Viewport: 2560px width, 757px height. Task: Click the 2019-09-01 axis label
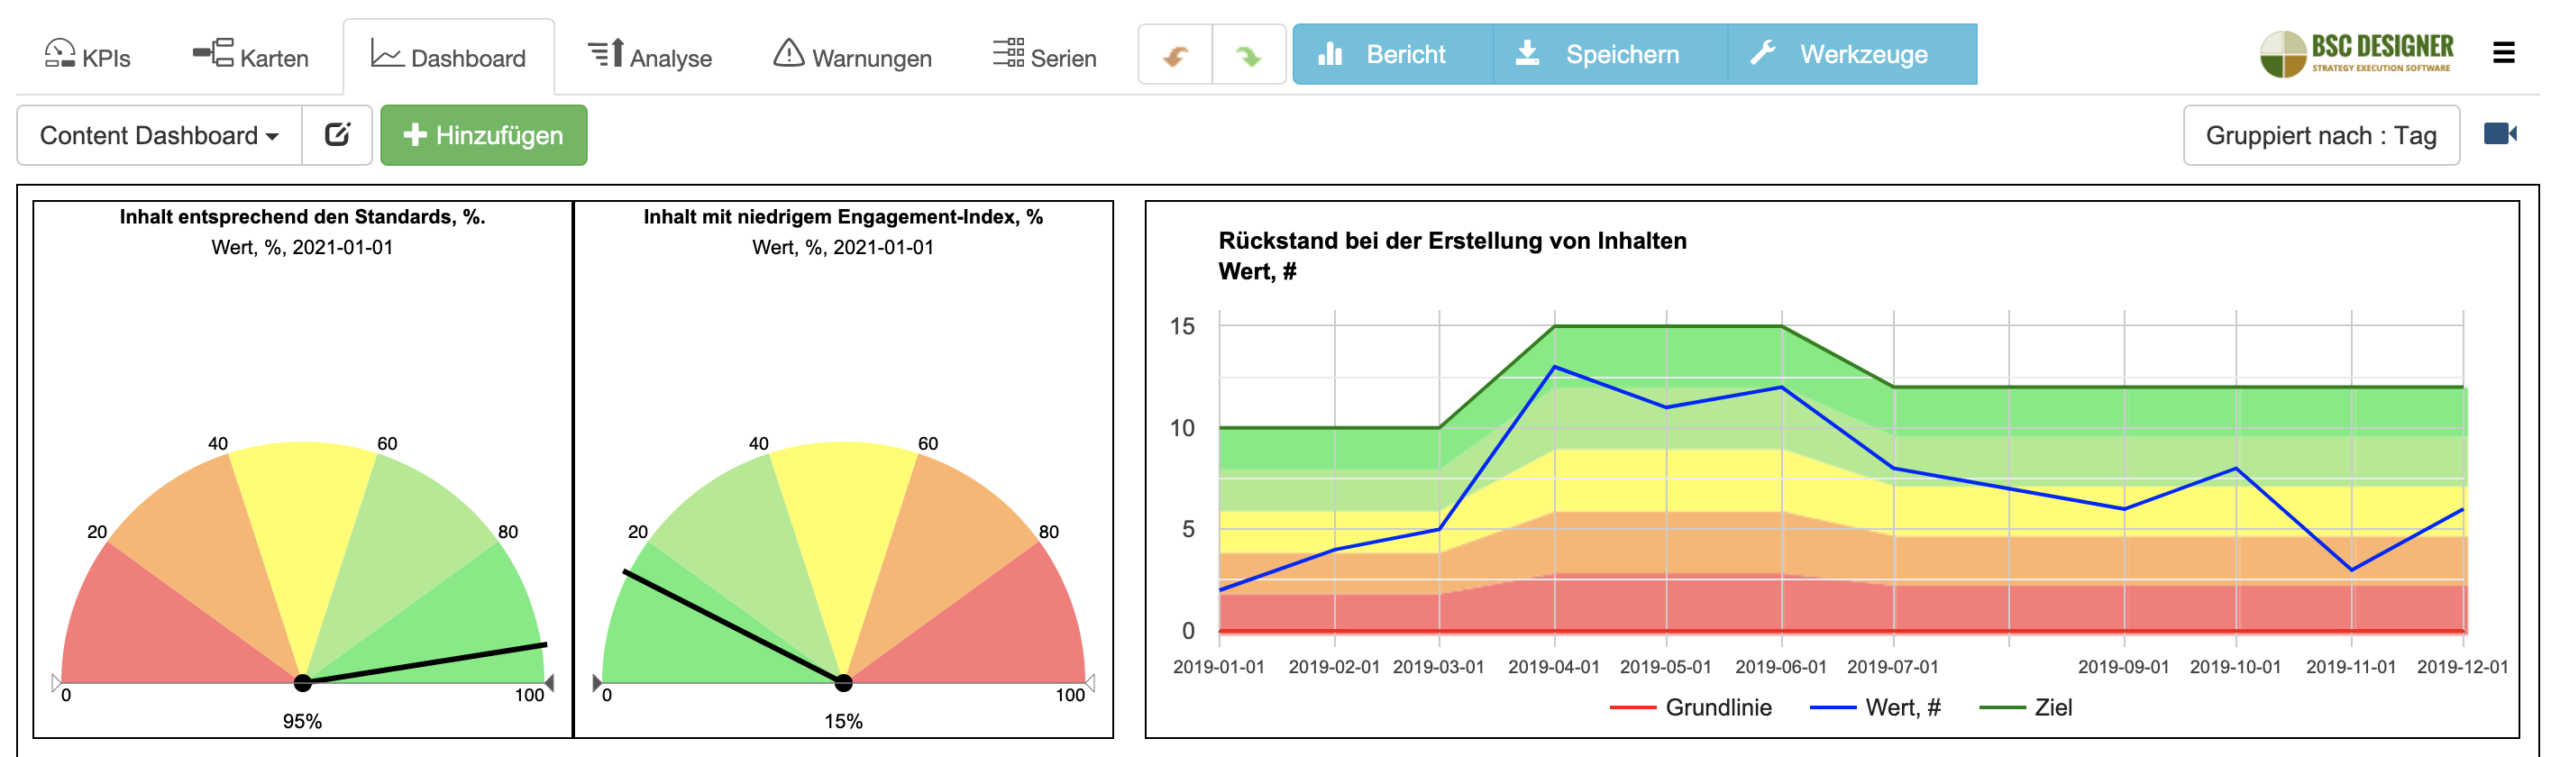[x=2123, y=667]
